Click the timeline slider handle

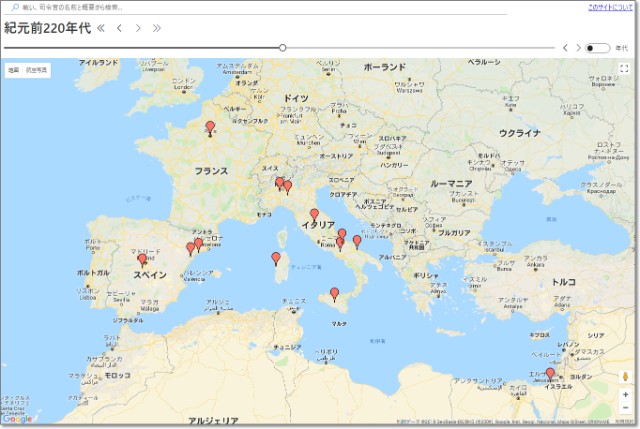coord(283,47)
